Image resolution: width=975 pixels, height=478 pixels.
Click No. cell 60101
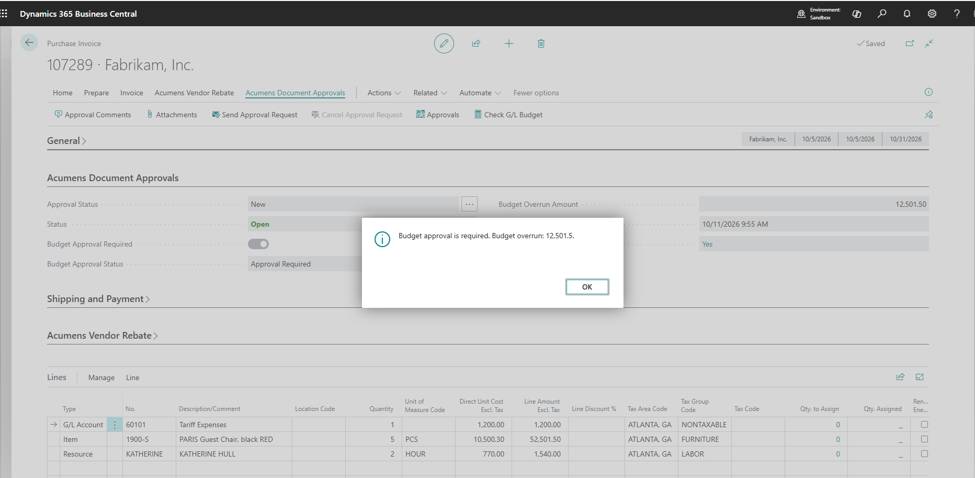(149, 425)
